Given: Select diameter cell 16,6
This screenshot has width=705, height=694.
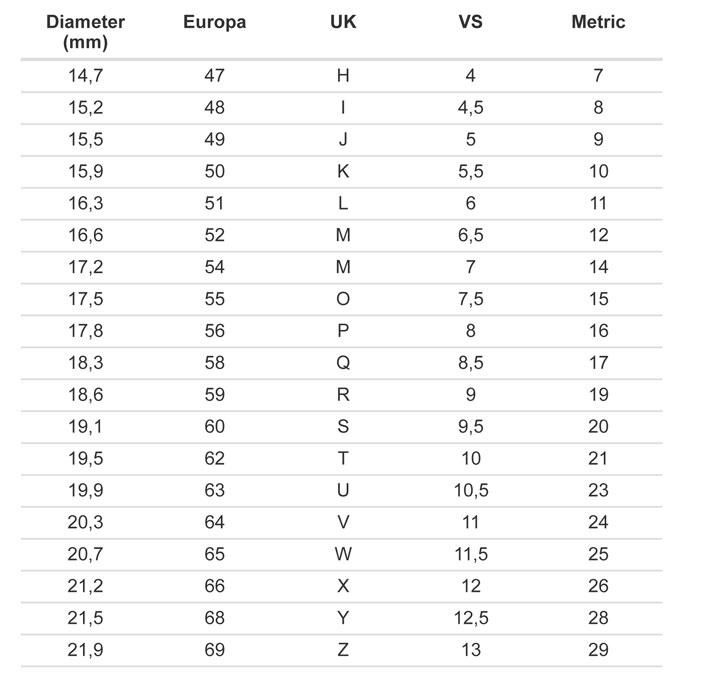Looking at the screenshot, I should 85,235.
